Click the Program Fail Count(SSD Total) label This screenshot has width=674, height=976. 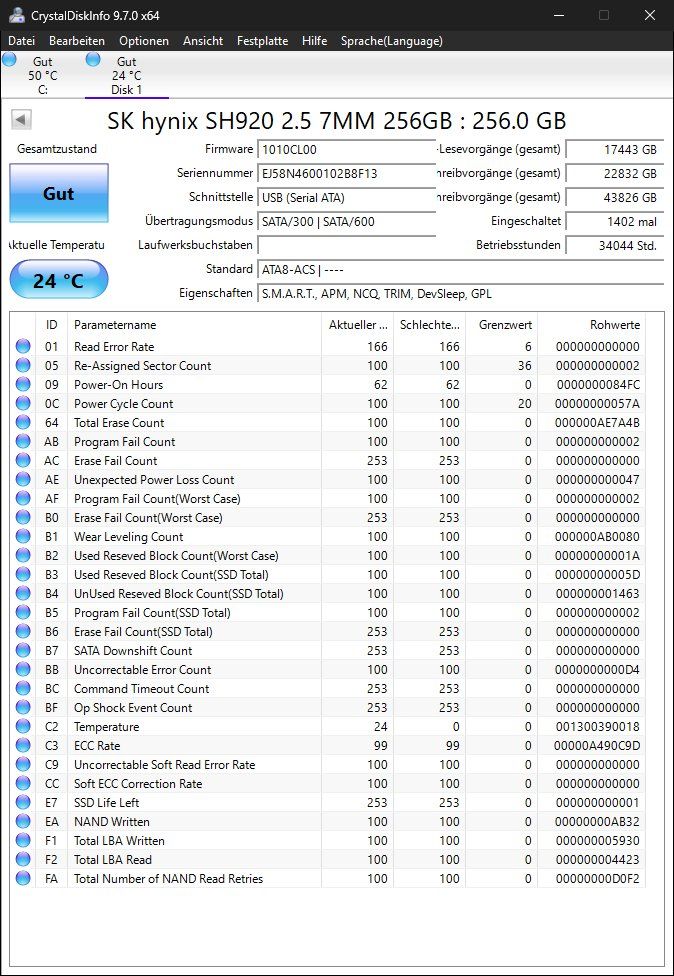pos(152,612)
